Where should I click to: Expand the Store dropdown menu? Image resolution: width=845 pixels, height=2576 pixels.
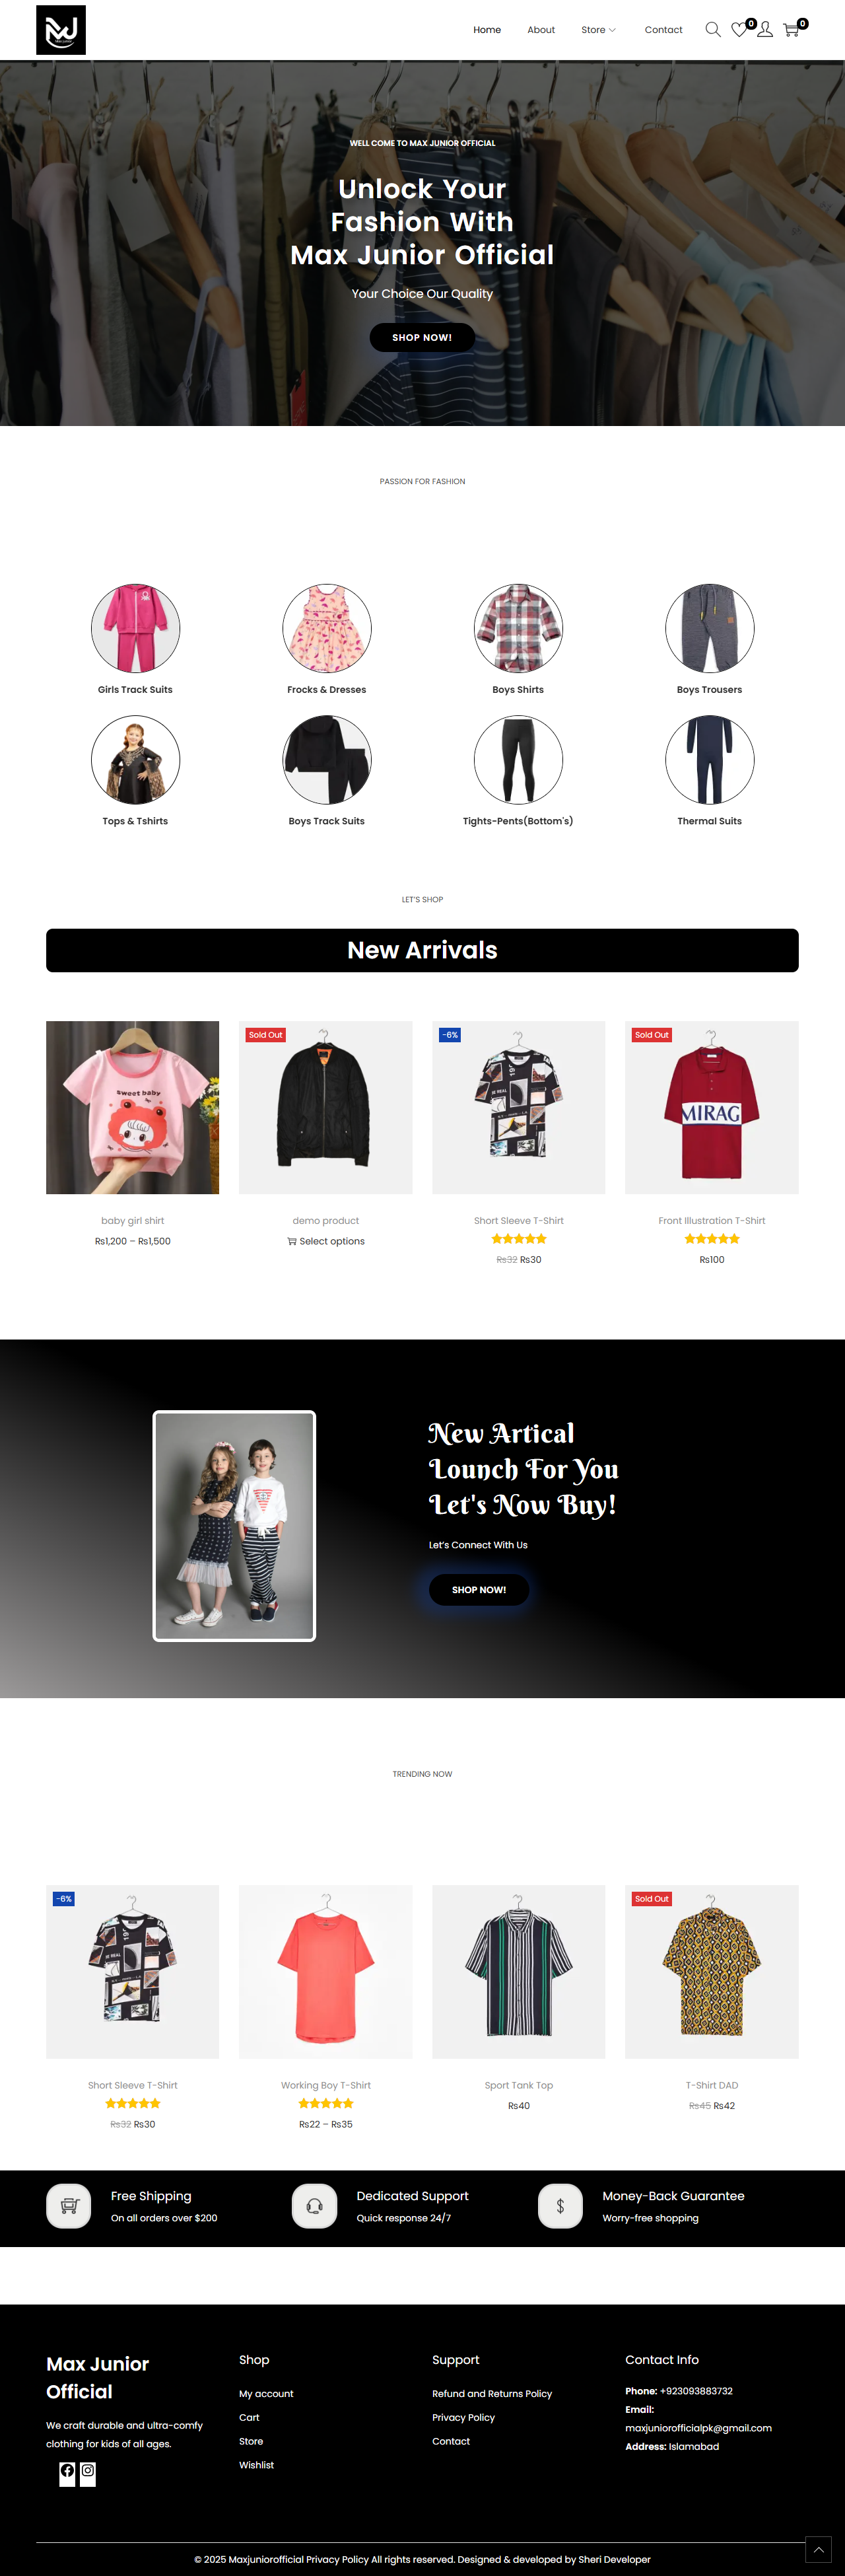[598, 30]
